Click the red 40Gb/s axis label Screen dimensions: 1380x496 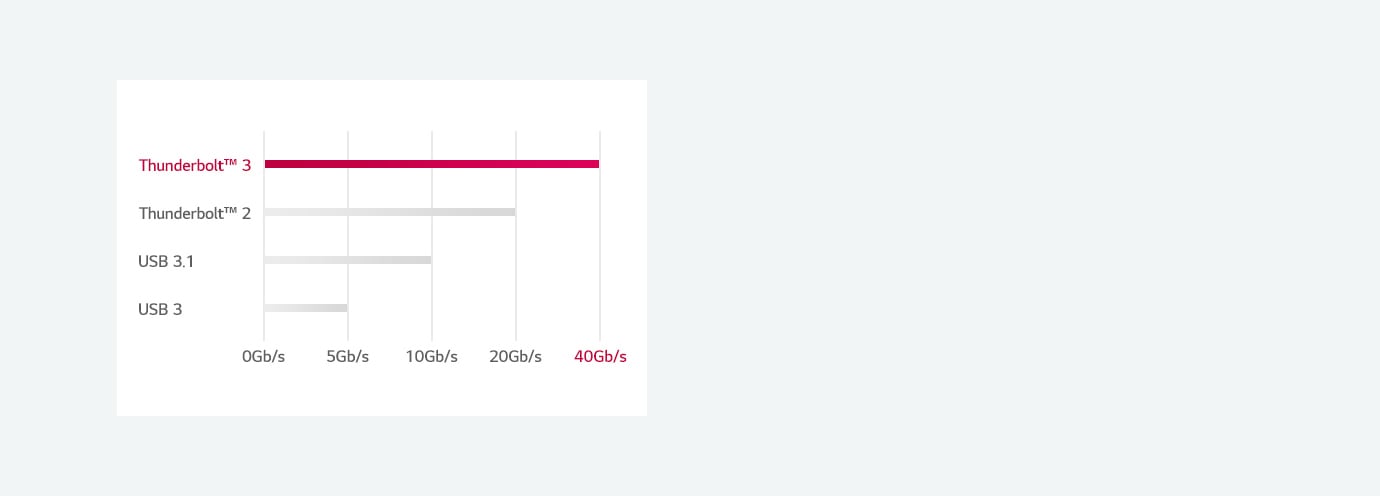pyautogui.click(x=600, y=357)
